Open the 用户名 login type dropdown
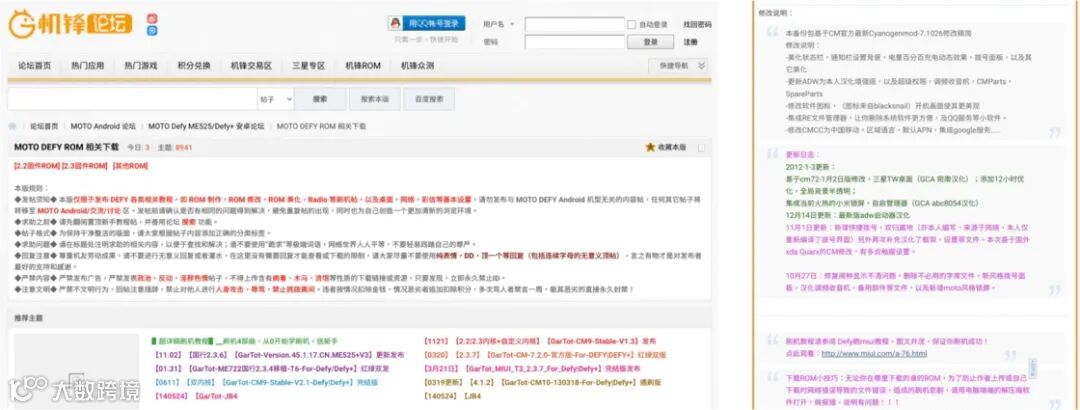 pos(499,24)
